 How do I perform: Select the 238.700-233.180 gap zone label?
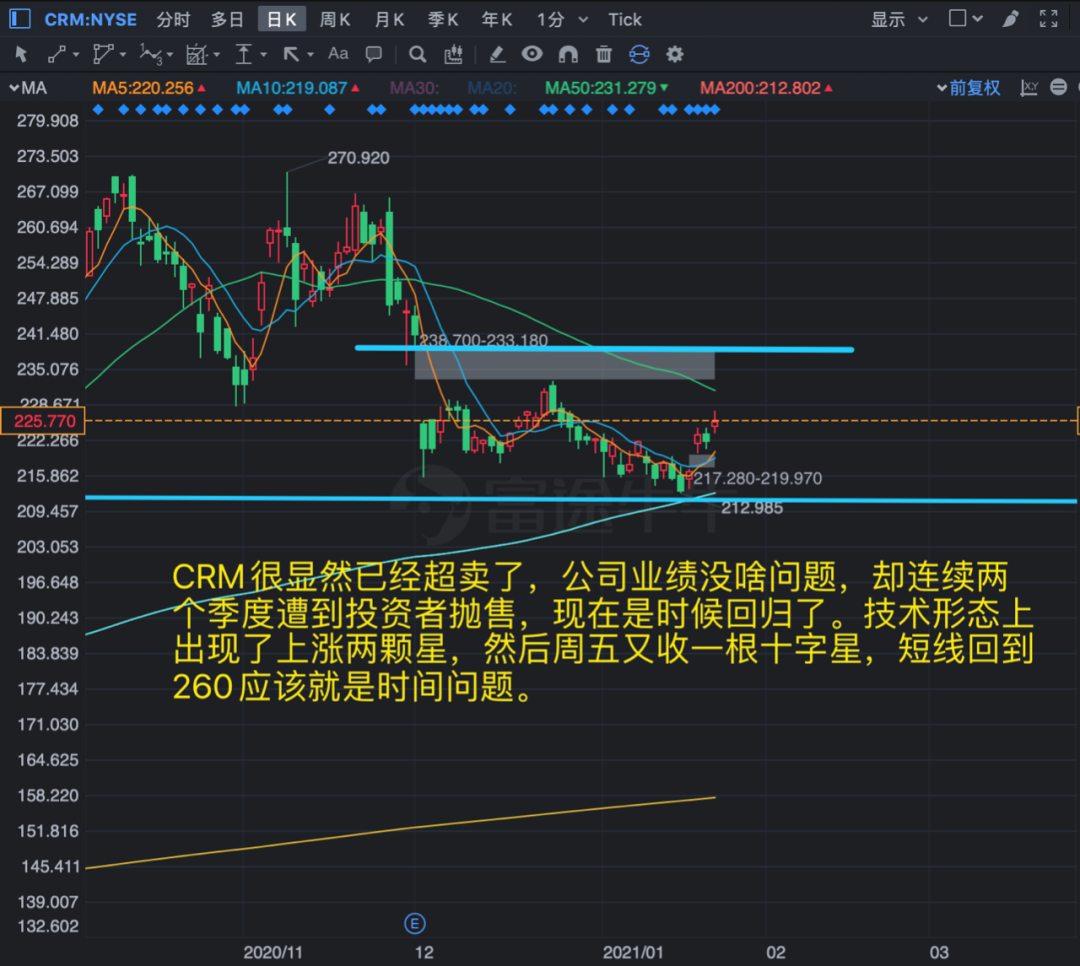point(484,340)
